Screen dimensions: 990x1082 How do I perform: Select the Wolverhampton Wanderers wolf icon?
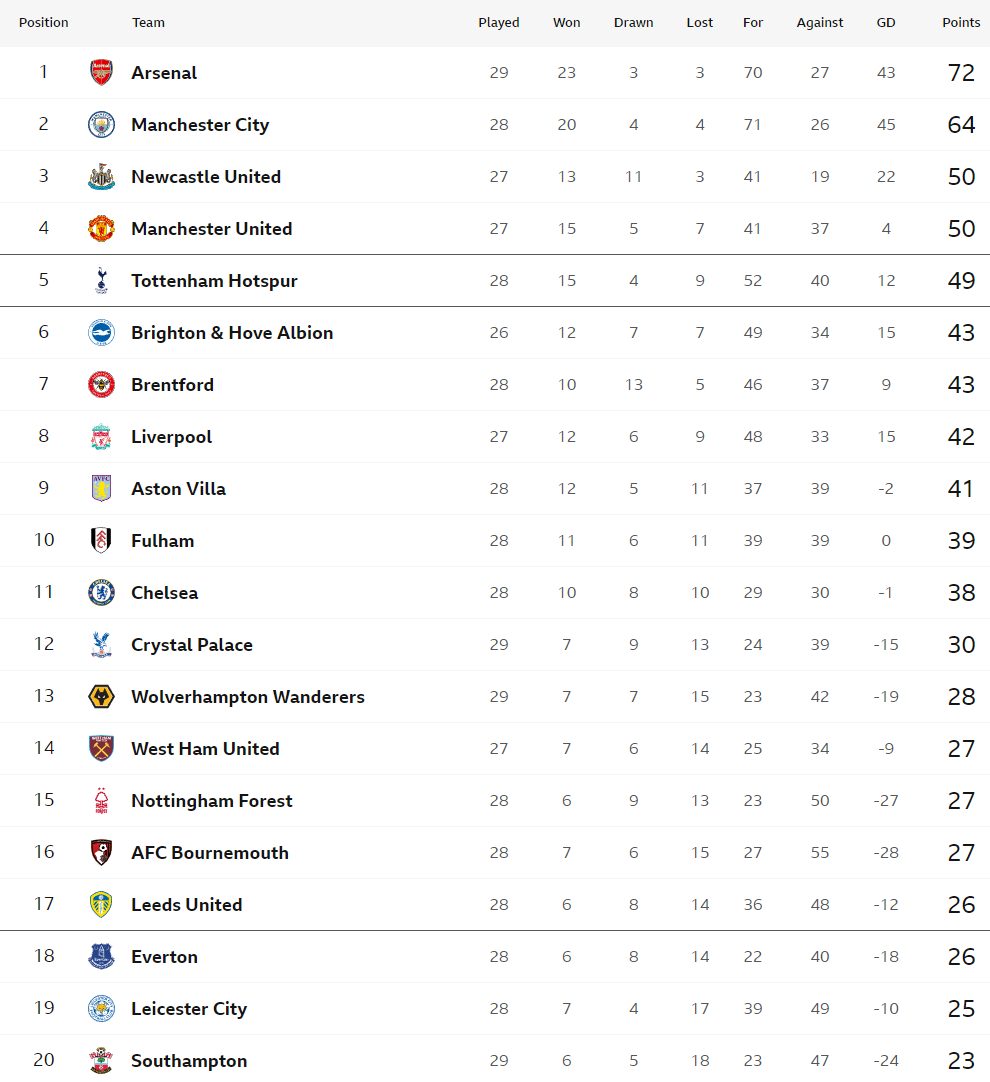pyautogui.click(x=101, y=696)
